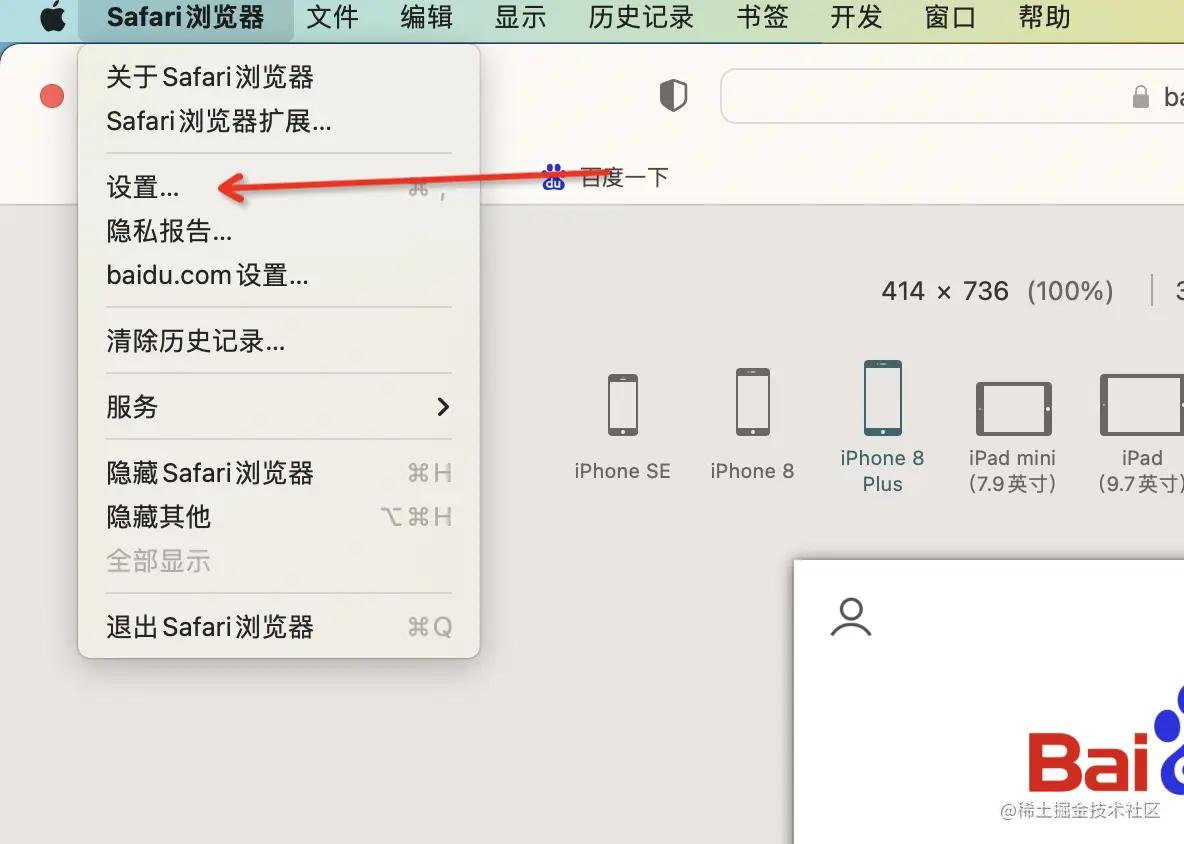Viewport: 1184px width, 844px height.
Task: Open the 开发 menu
Action: pos(856,17)
